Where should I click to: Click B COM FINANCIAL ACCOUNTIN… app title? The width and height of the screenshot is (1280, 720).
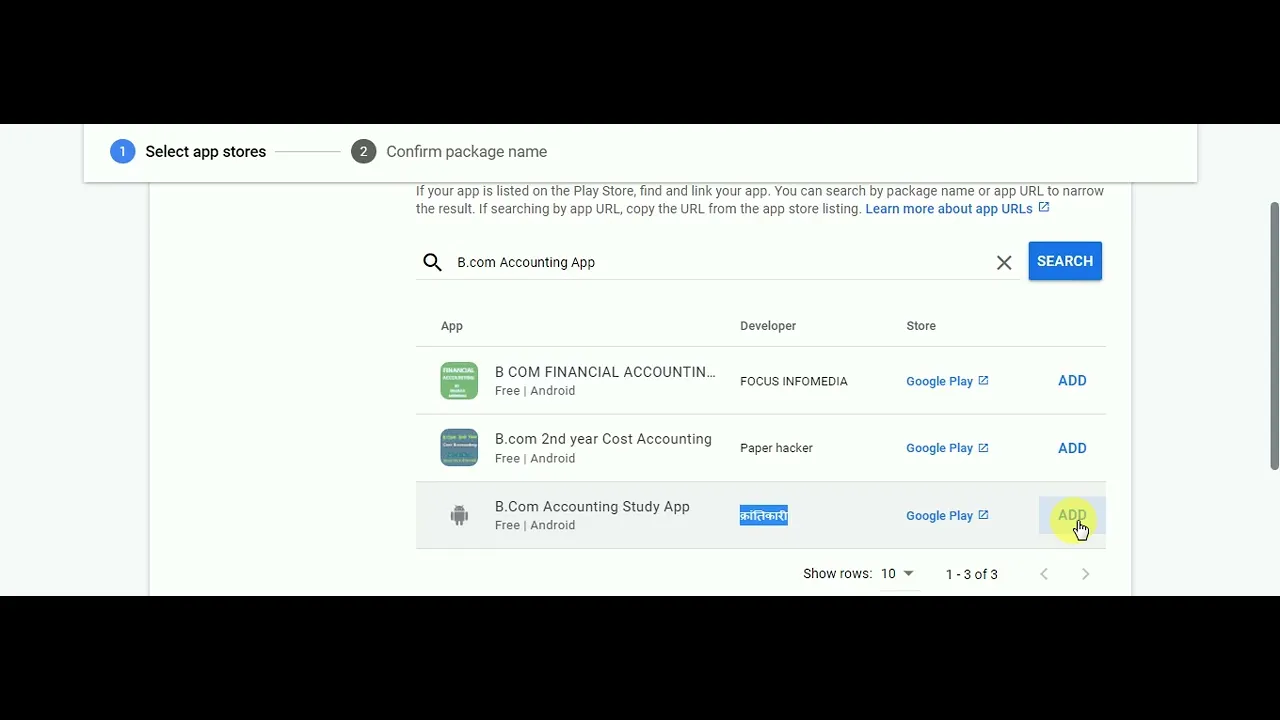605,372
